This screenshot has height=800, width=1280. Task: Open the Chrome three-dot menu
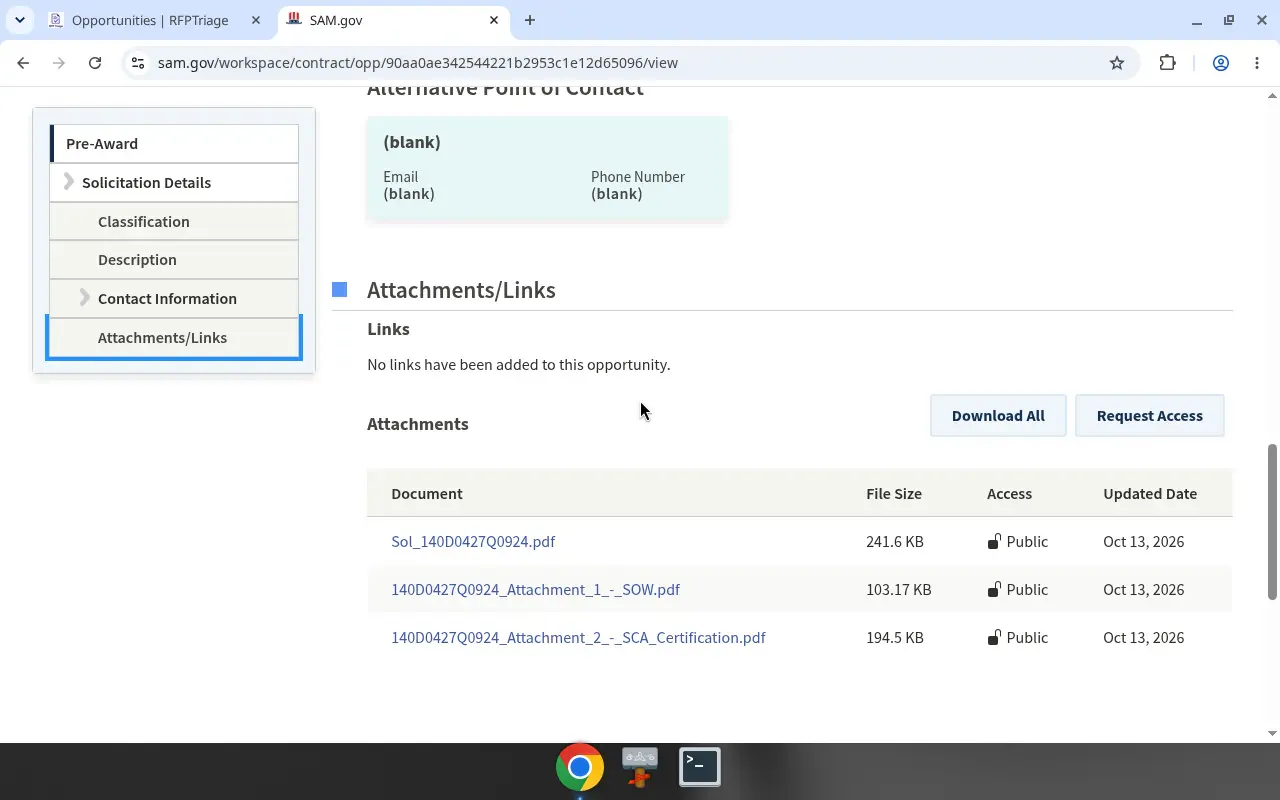pos(1257,62)
